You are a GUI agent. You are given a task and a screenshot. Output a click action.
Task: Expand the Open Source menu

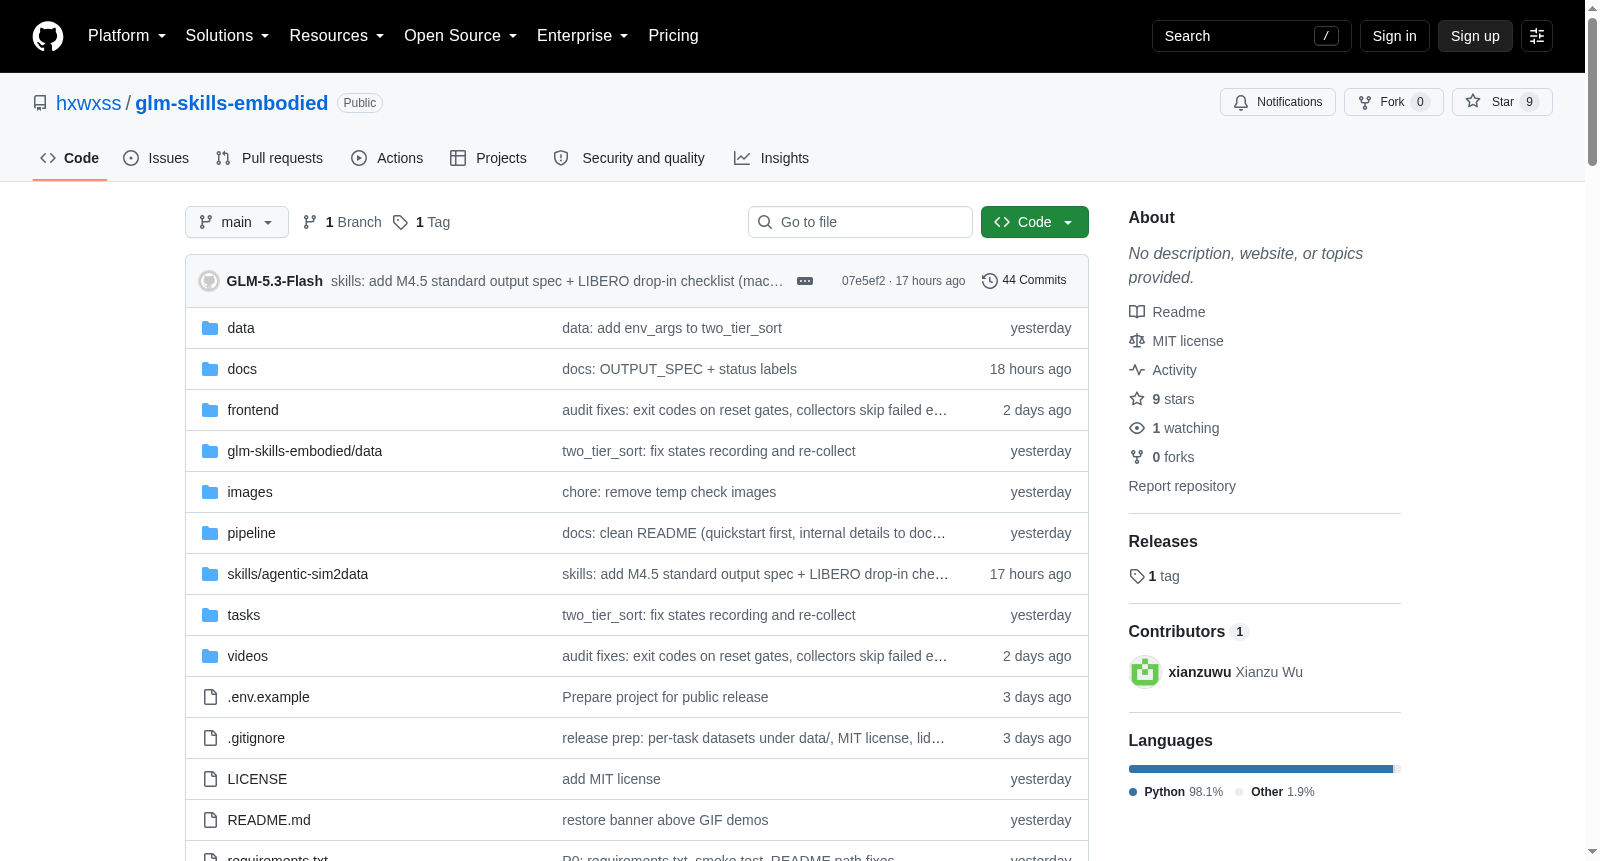[x=461, y=36]
